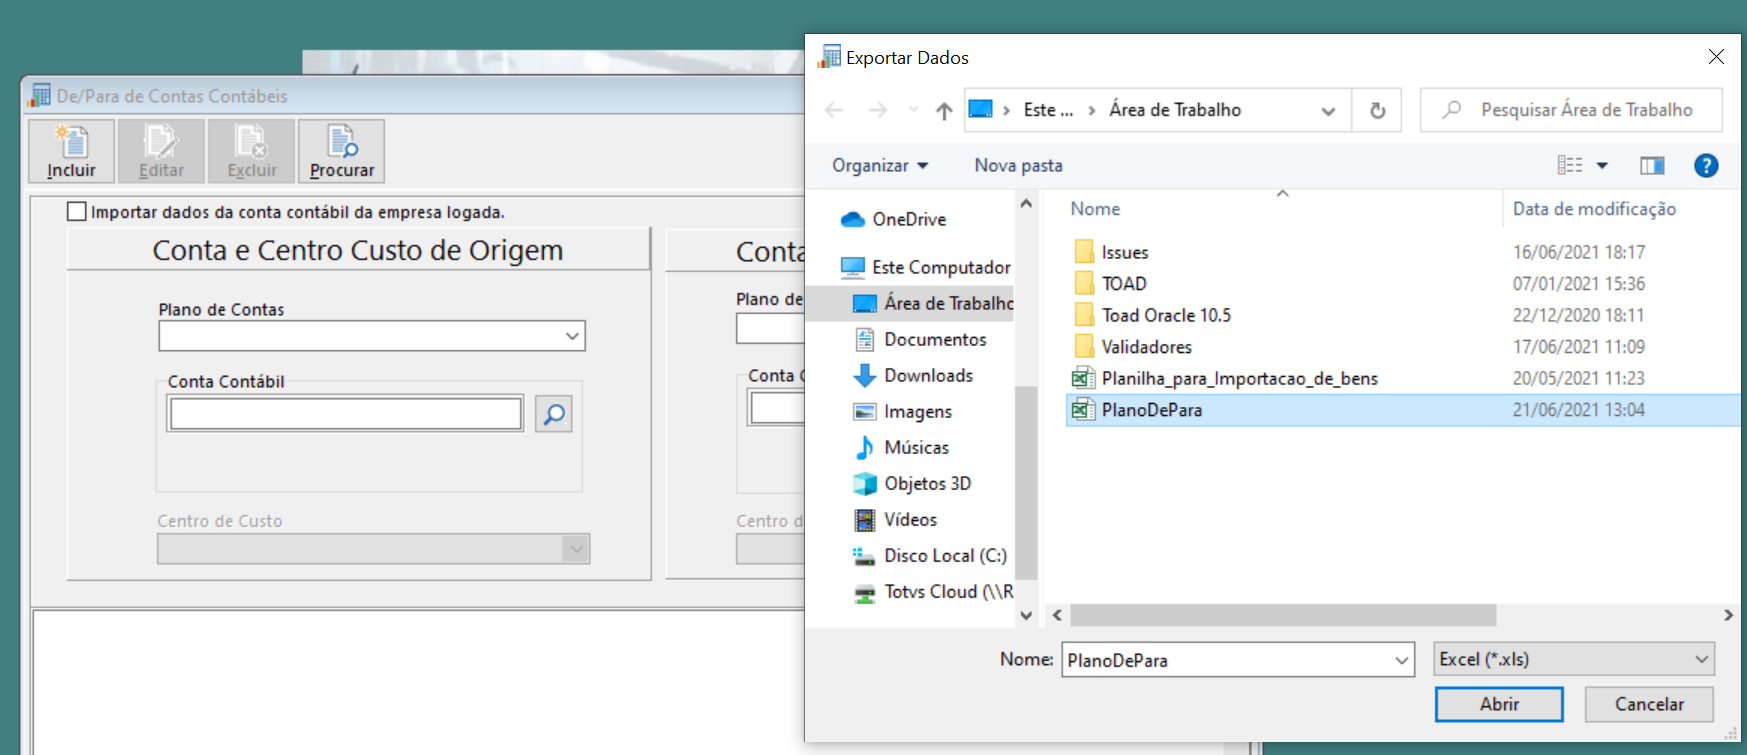Screen dimensions: 1747x755
Task: Select the TOAD folder
Action: pos(1123,284)
